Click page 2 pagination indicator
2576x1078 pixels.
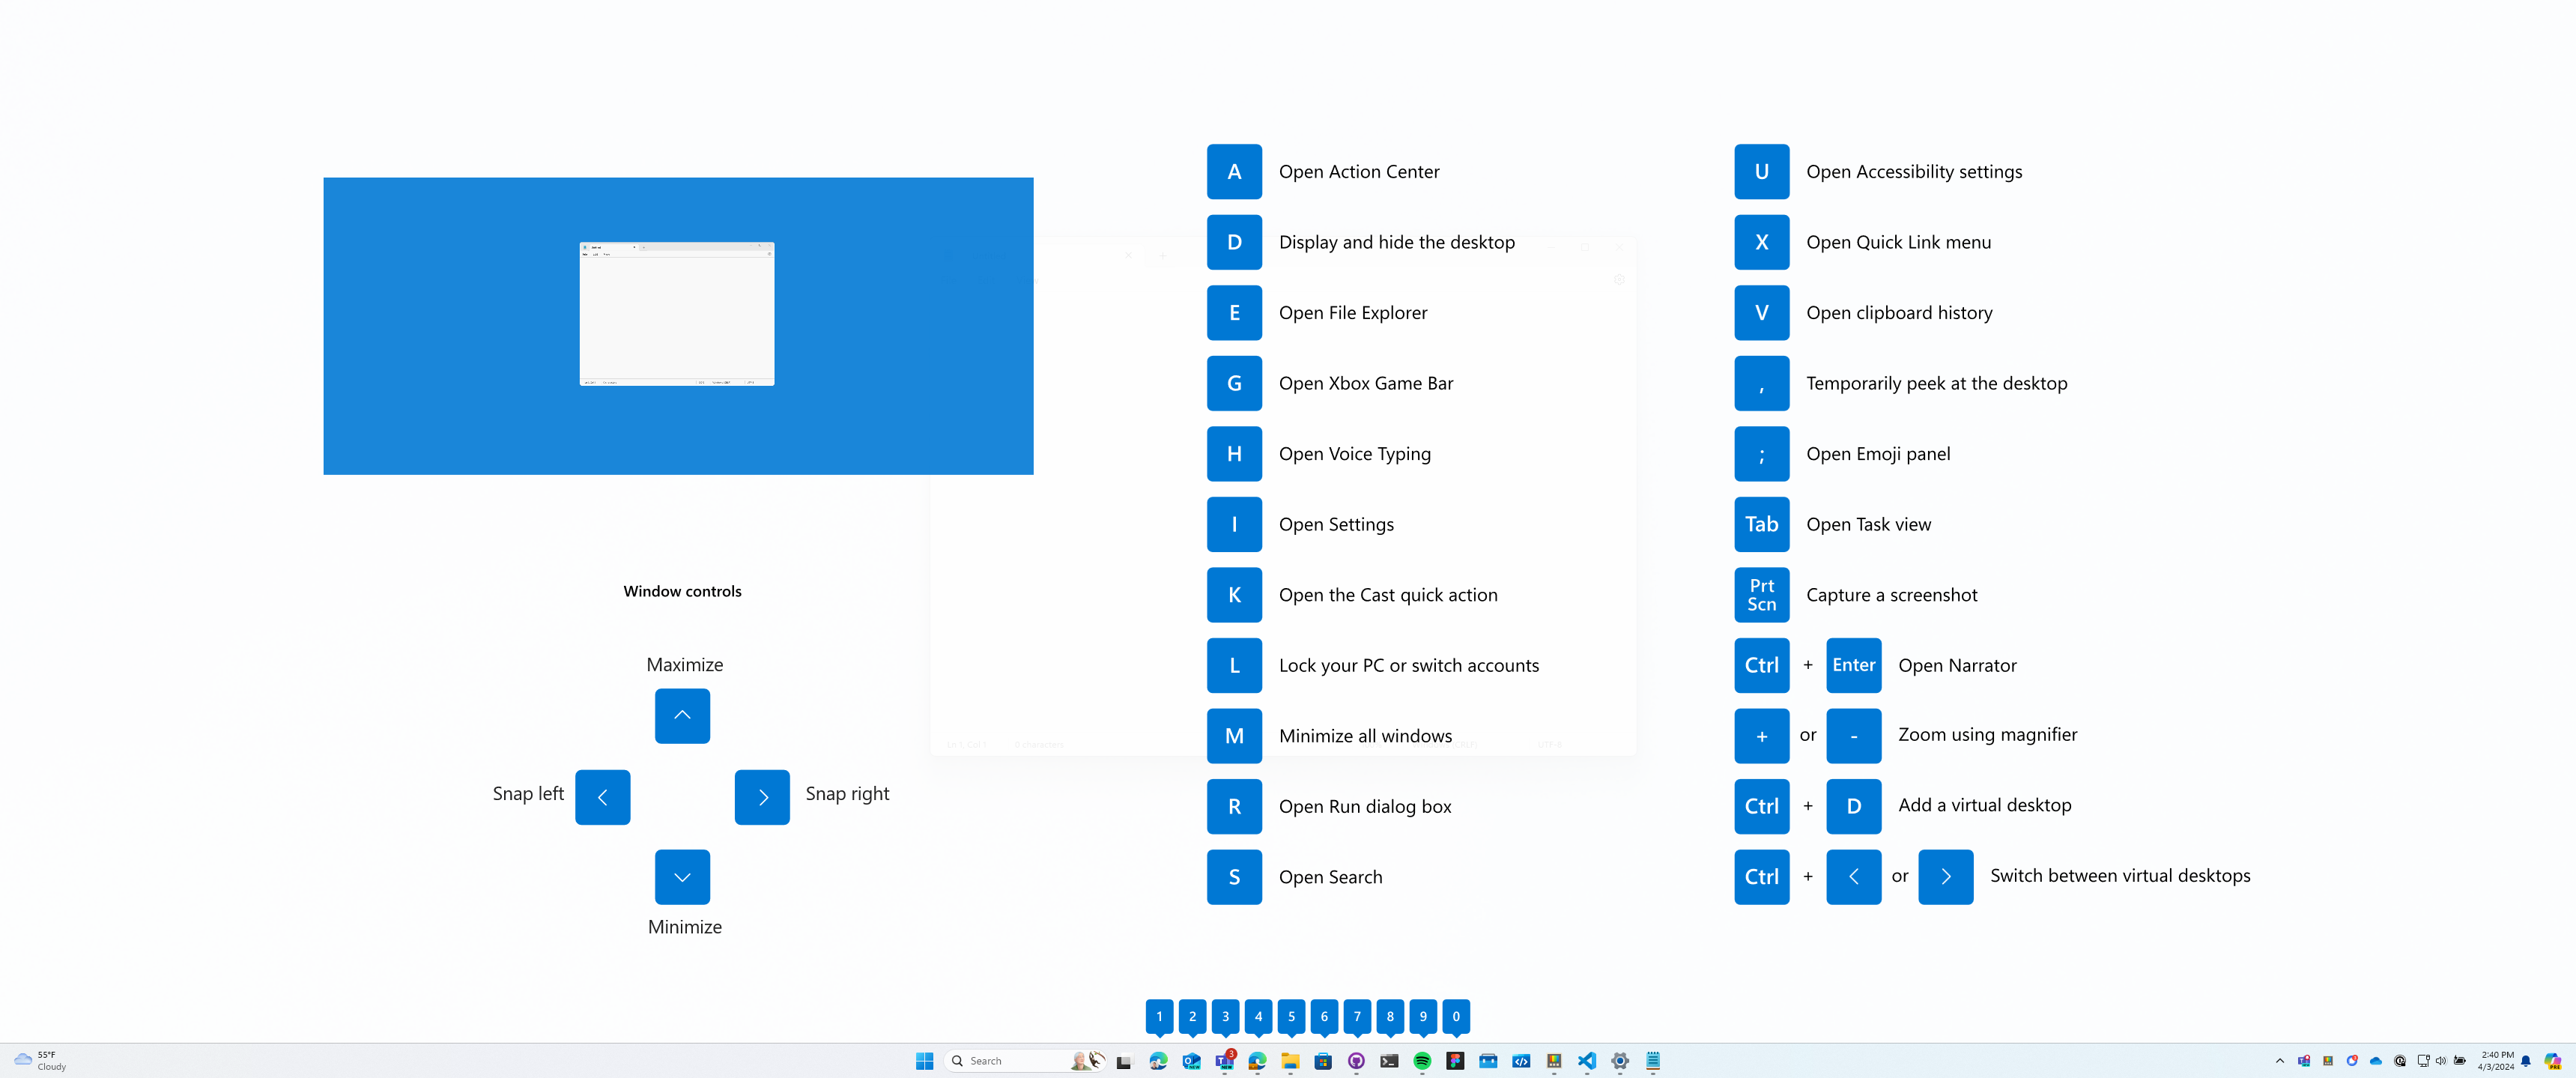(1192, 1016)
